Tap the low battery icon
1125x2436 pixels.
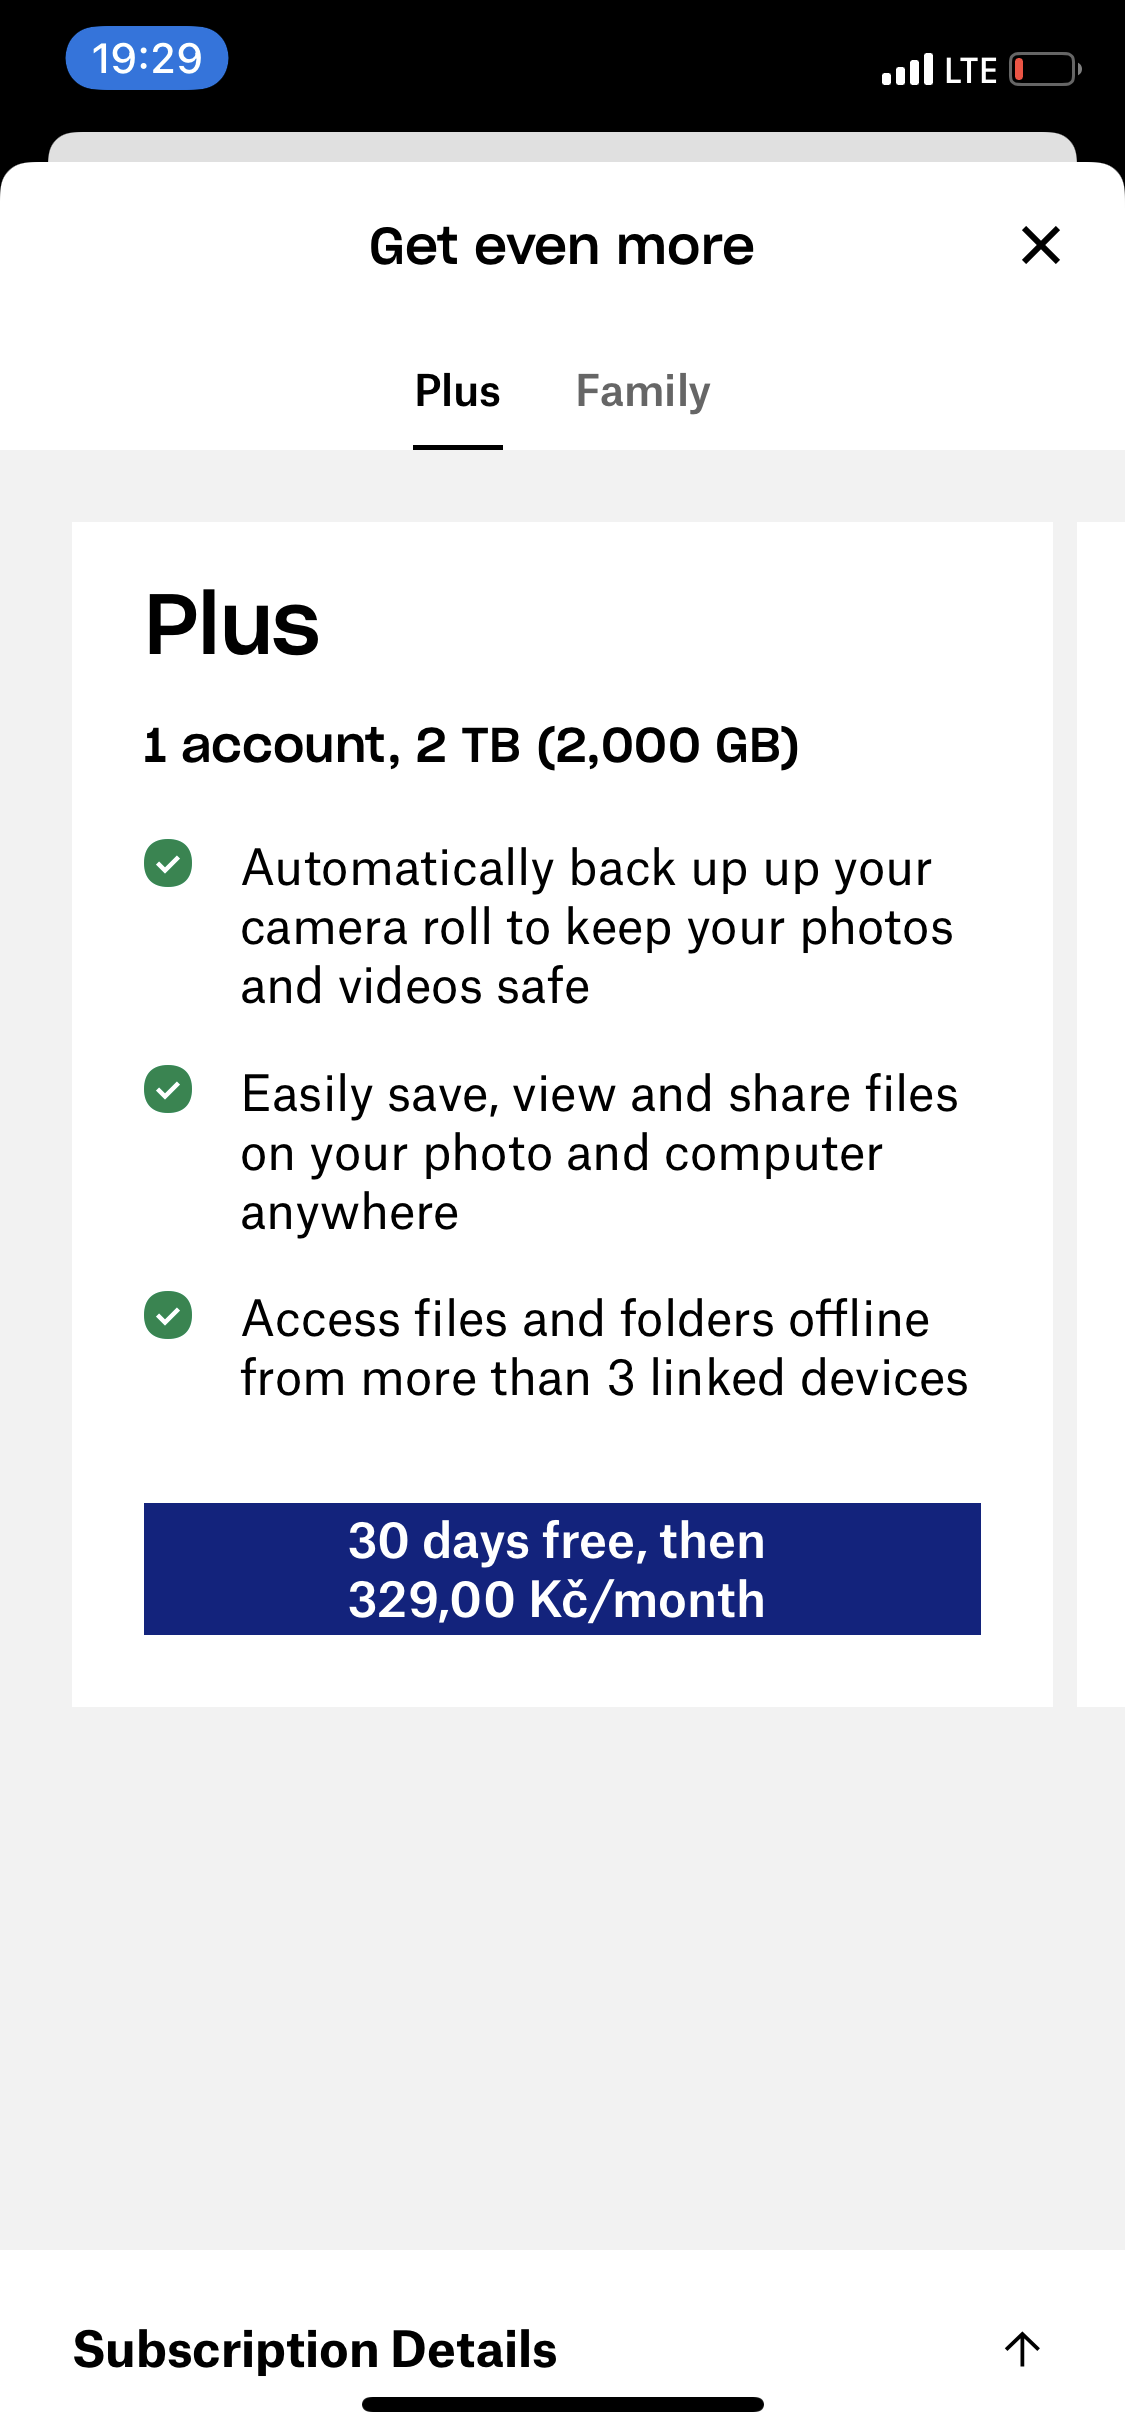click(x=1044, y=70)
